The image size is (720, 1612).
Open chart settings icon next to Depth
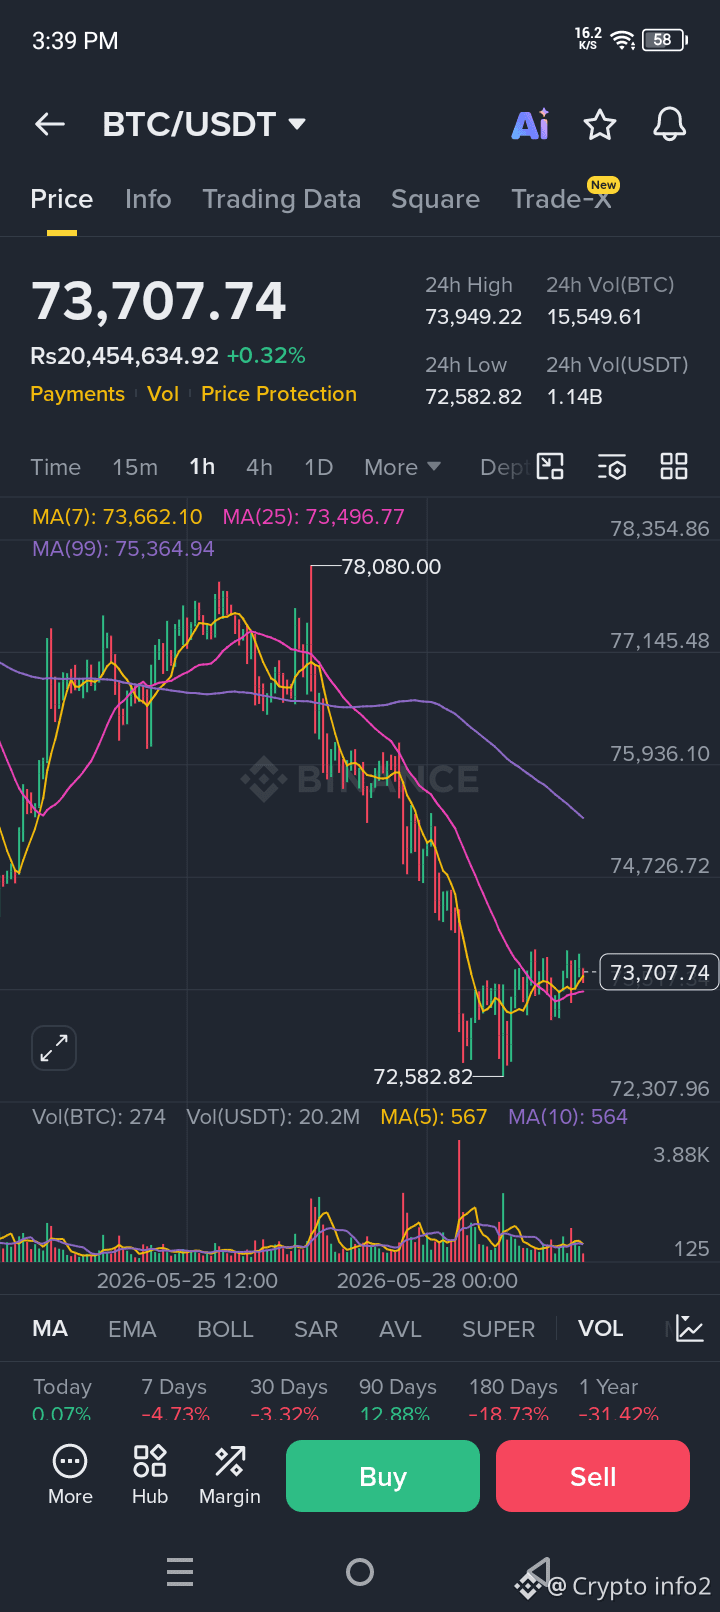(611, 466)
